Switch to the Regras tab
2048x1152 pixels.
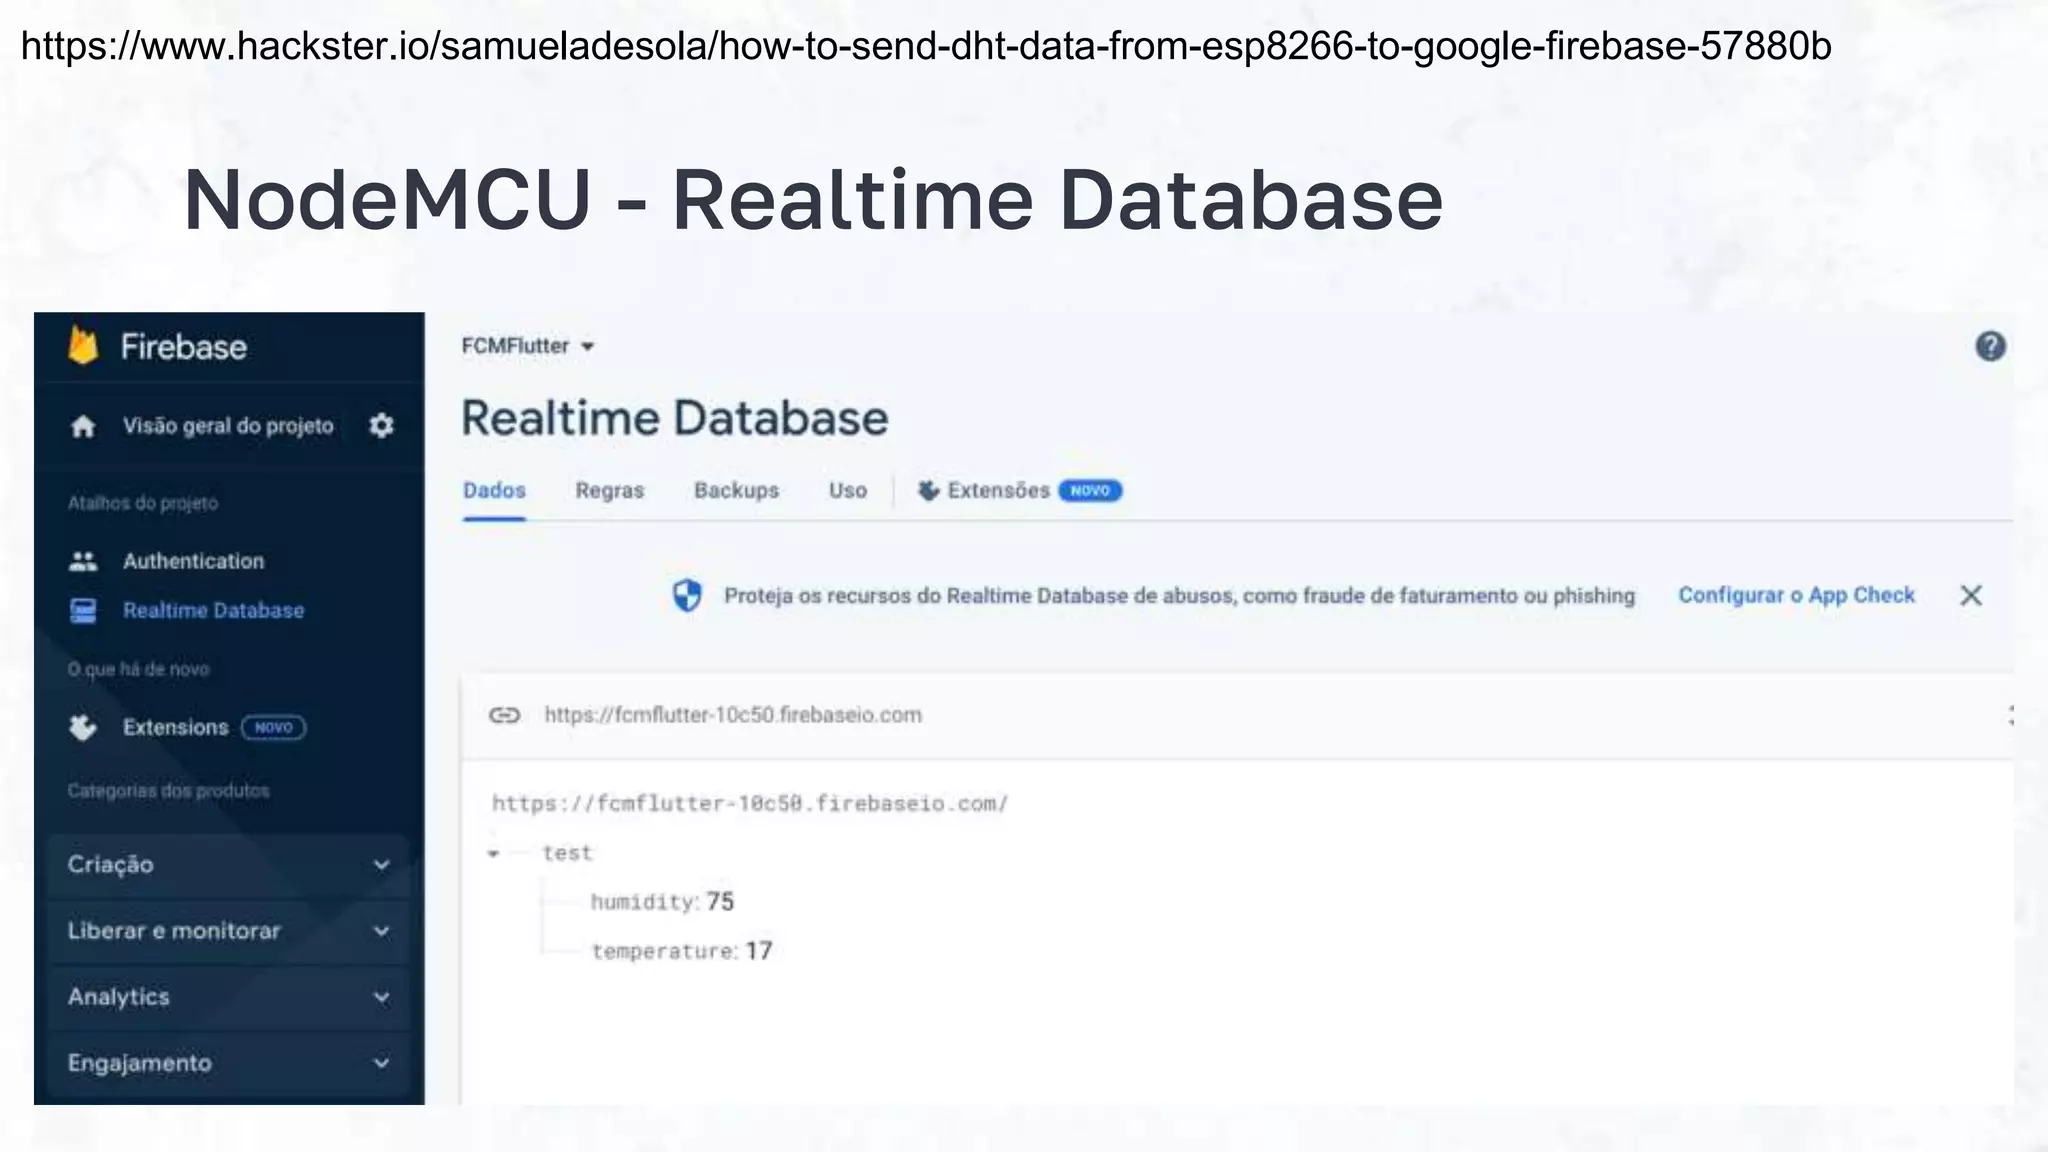click(x=610, y=491)
